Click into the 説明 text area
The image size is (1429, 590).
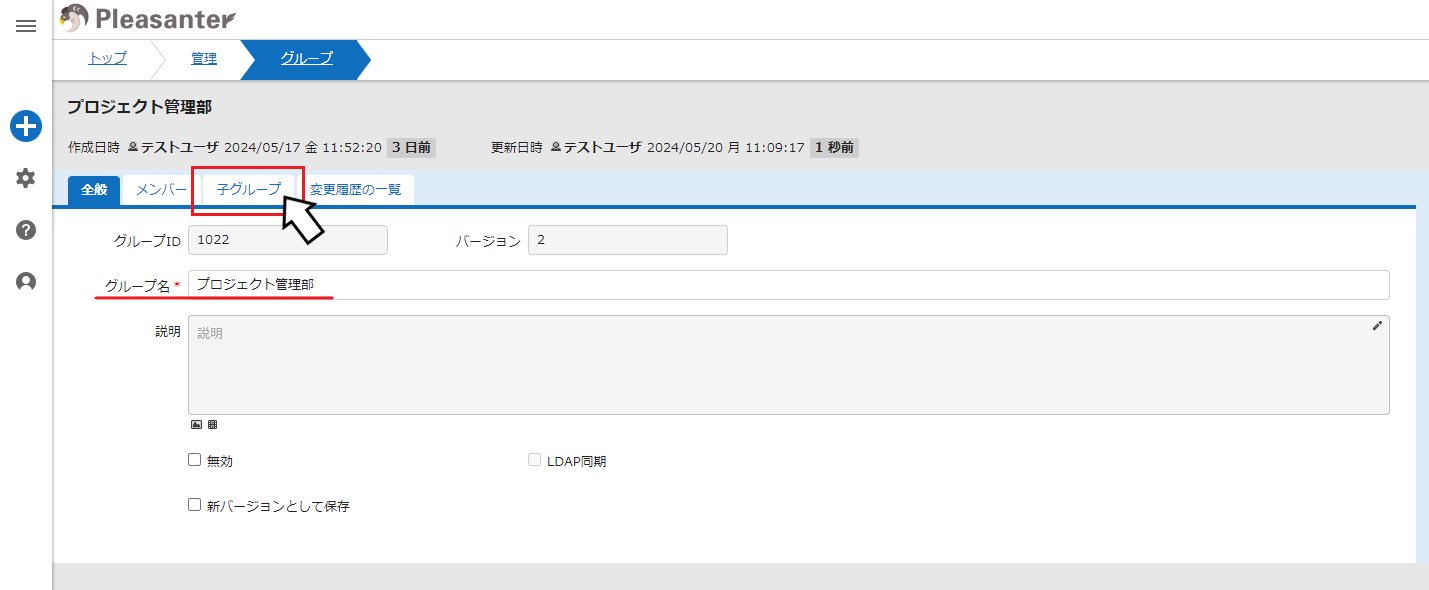pyautogui.click(x=789, y=365)
